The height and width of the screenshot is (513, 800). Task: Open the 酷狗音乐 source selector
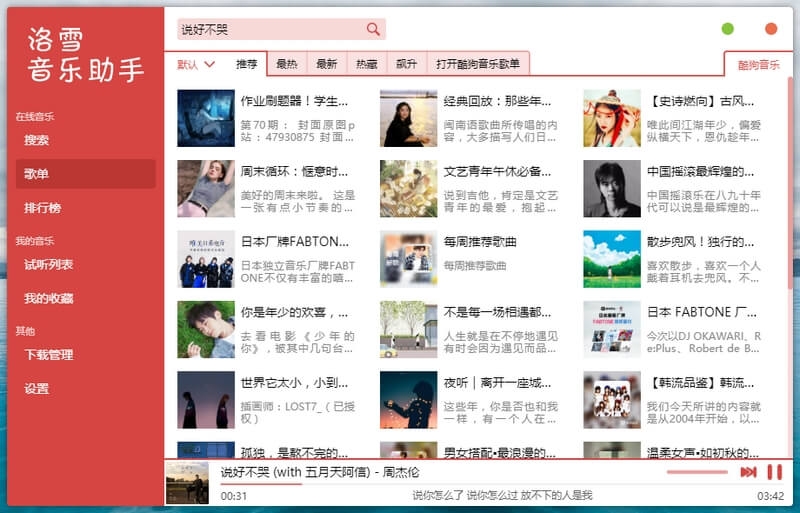758,65
